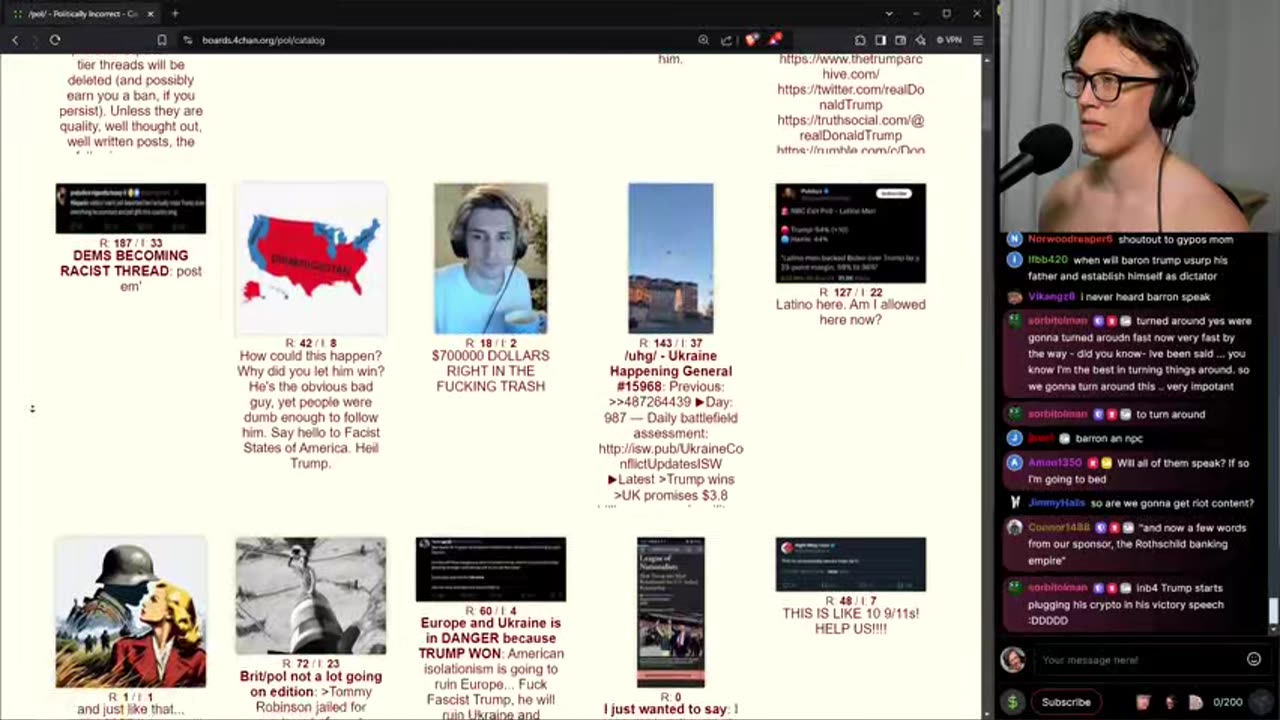
Task: Toggle the browser sidebar panel icon
Action: 880,40
